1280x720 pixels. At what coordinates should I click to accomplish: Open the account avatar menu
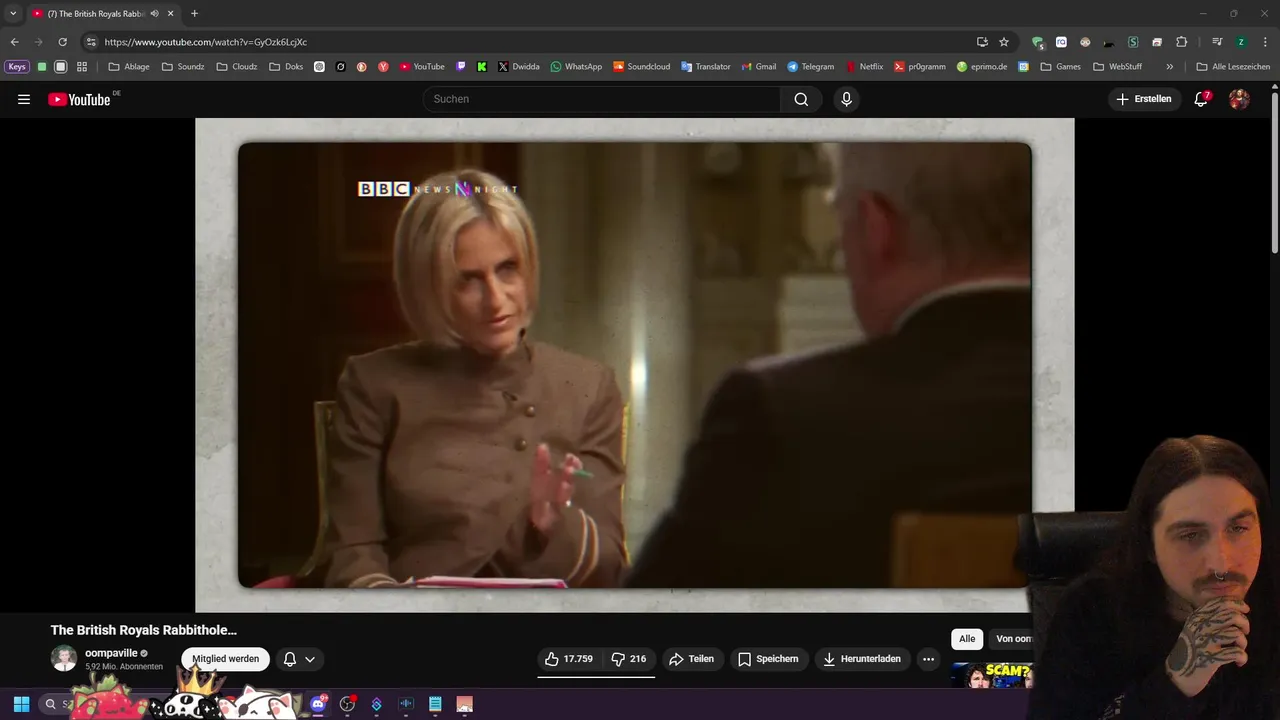tap(1239, 99)
